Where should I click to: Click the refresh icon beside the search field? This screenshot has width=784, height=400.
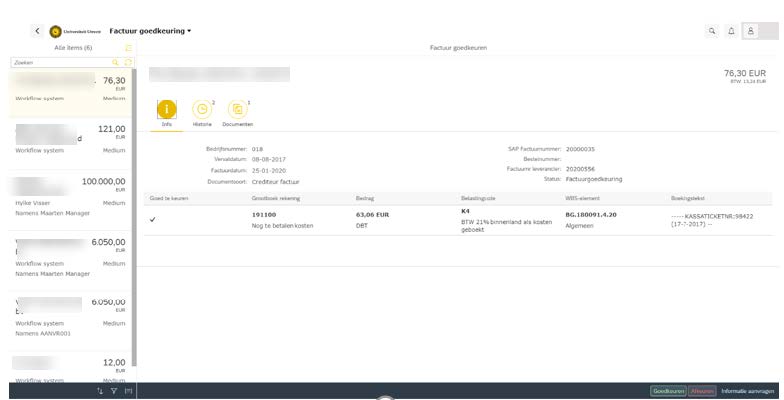(127, 62)
